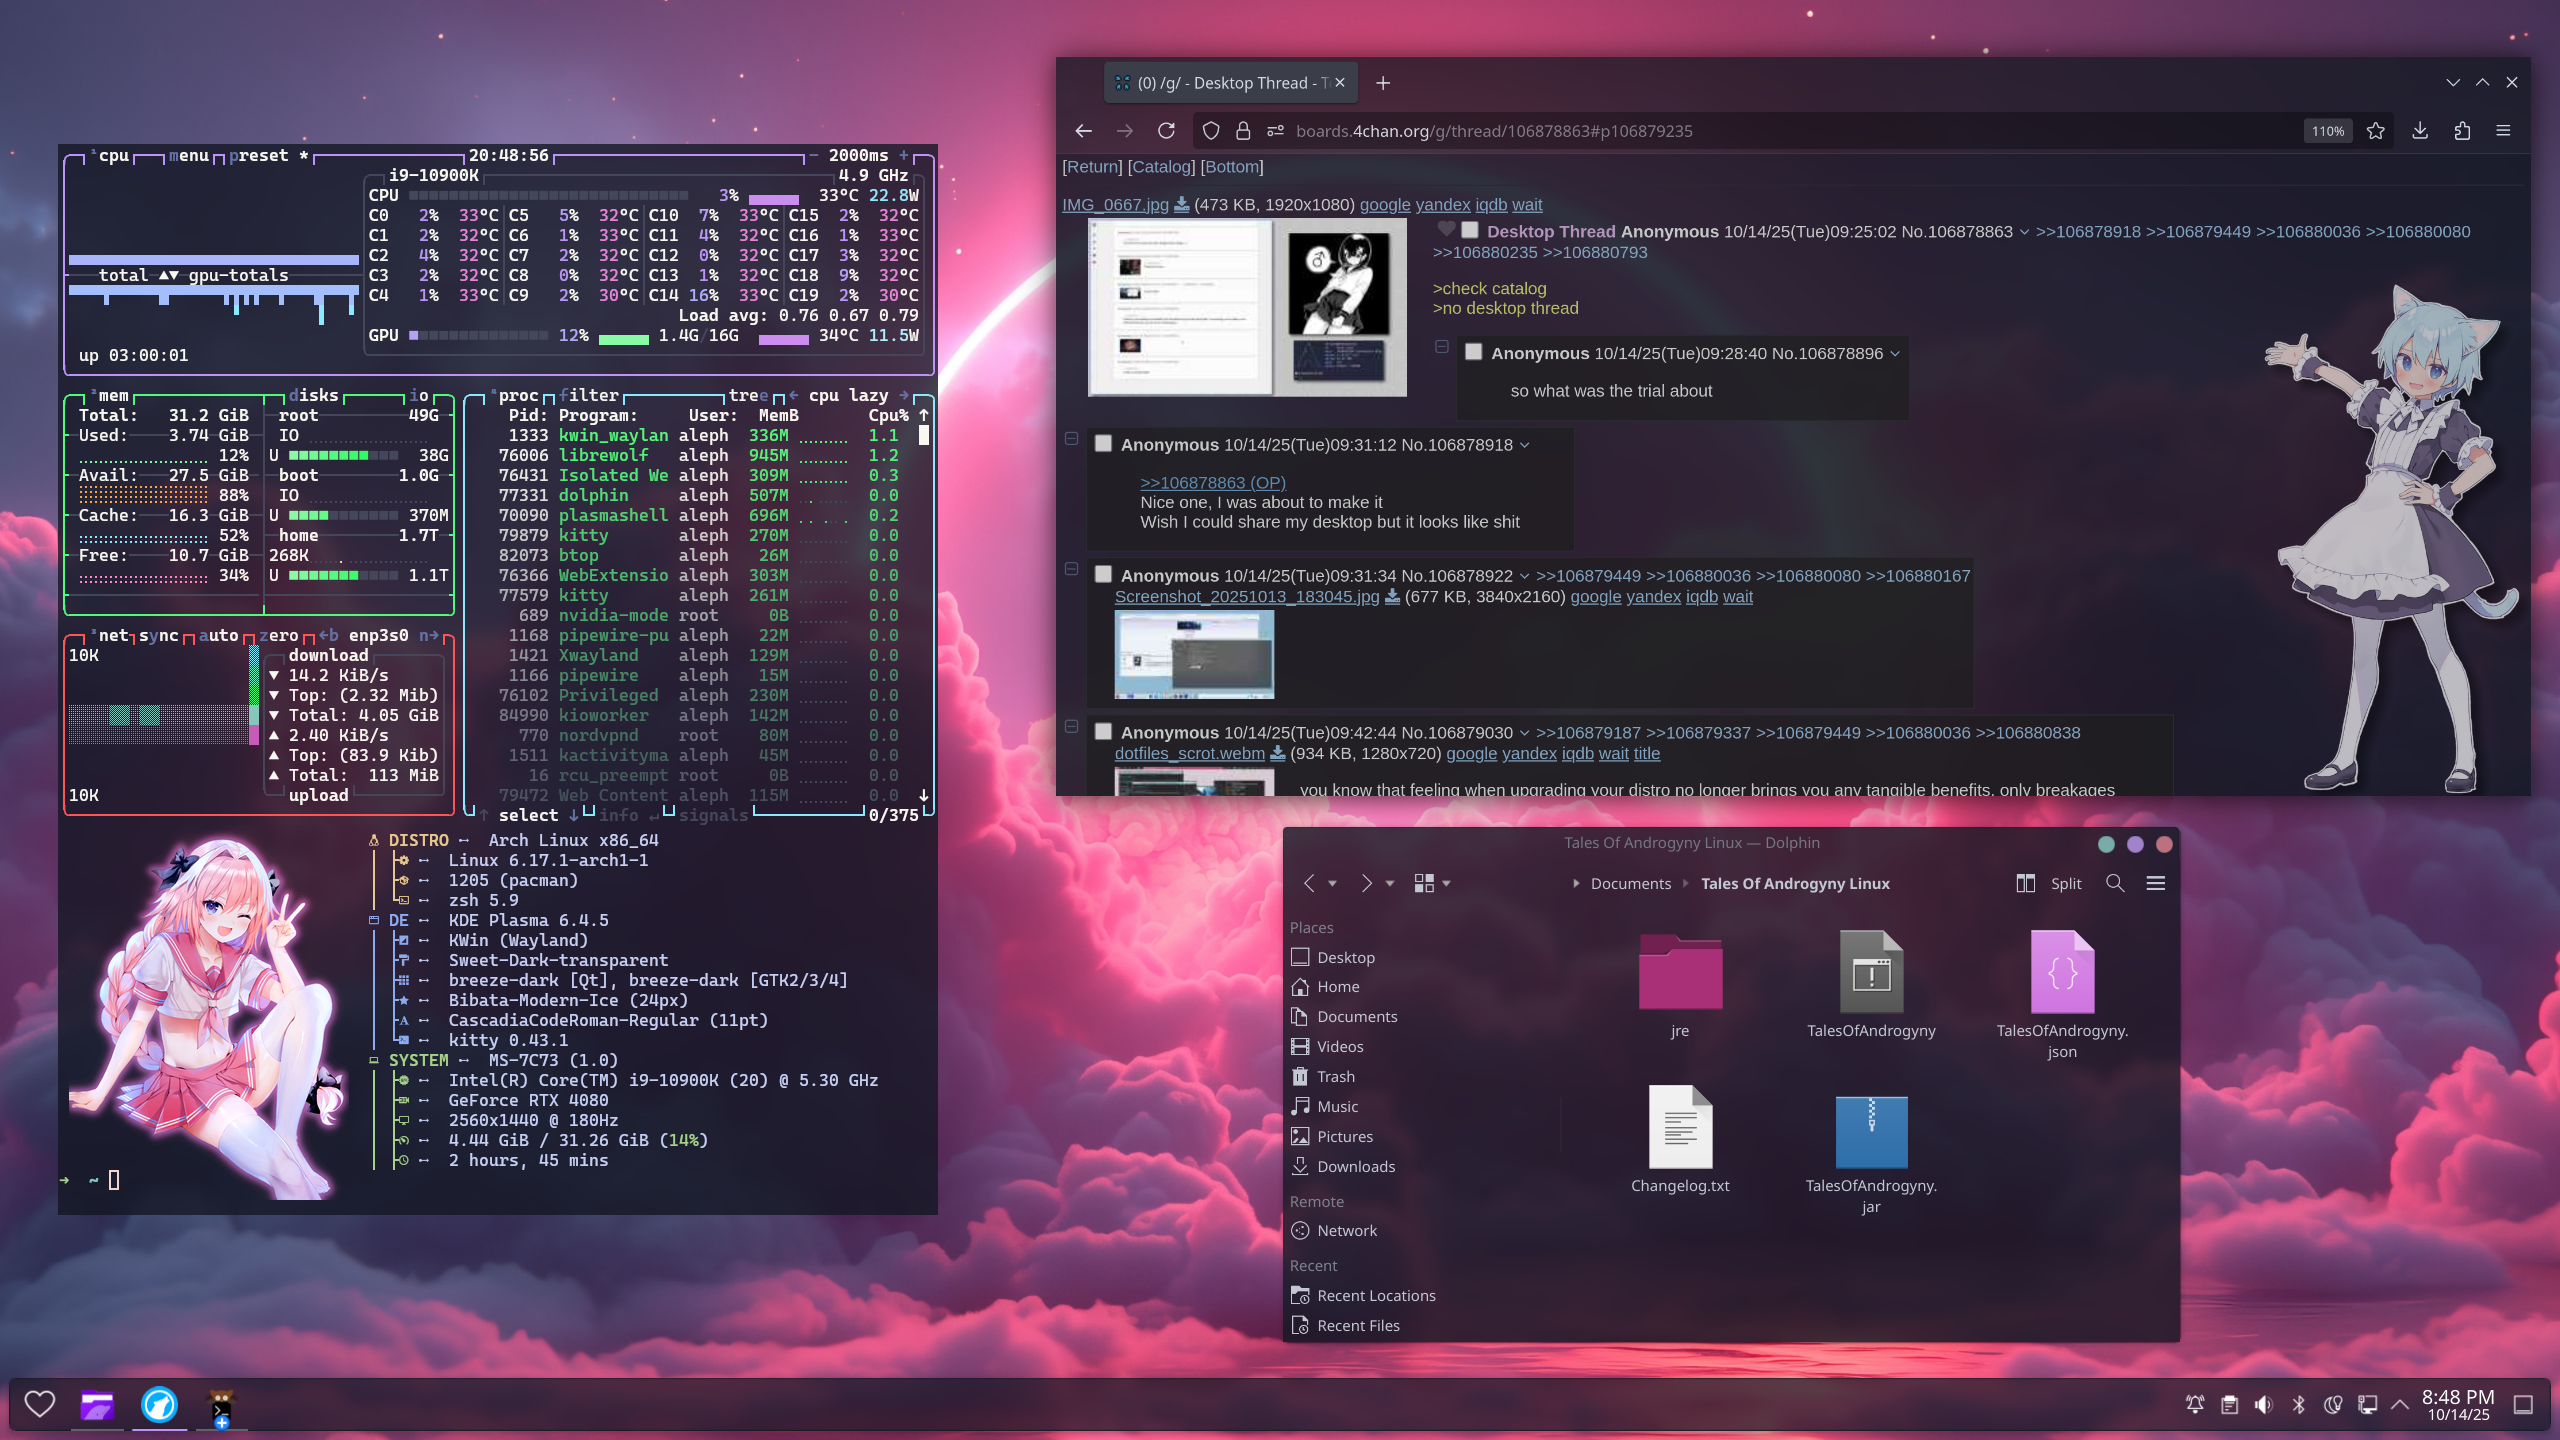Image resolution: width=2560 pixels, height=1440 pixels.
Task: Click Dolphin's search magnifier icon
Action: (2115, 883)
